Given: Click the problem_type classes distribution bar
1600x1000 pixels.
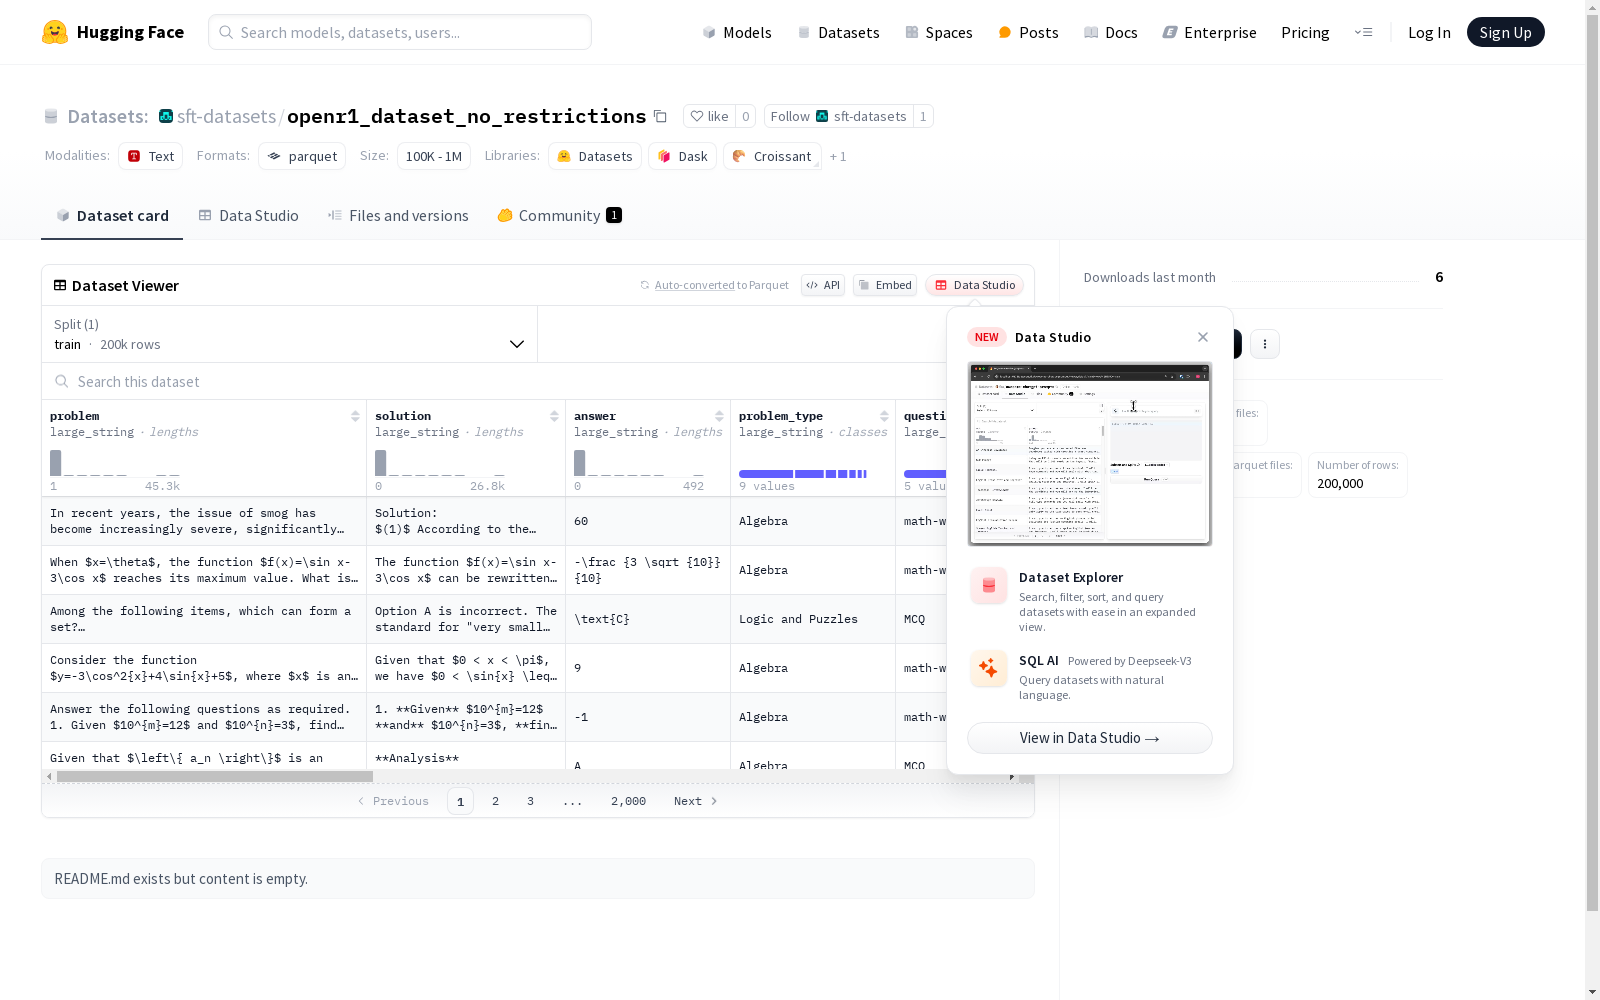Looking at the screenshot, I should 803,474.
